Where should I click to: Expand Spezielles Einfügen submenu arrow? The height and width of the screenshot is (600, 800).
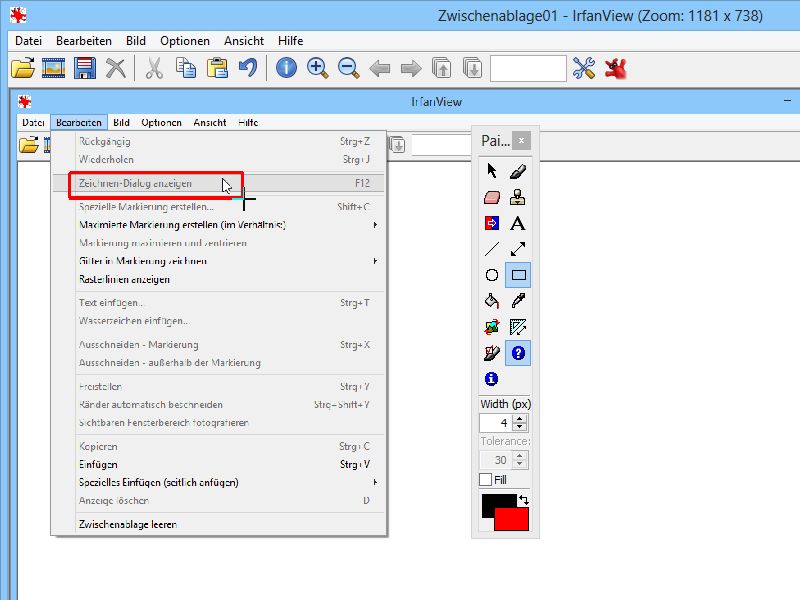click(x=375, y=483)
